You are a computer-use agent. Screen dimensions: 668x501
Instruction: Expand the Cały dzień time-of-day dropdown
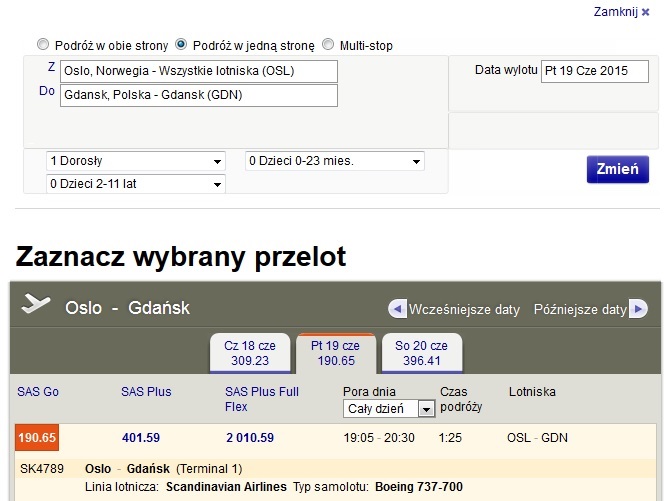[x=389, y=409]
